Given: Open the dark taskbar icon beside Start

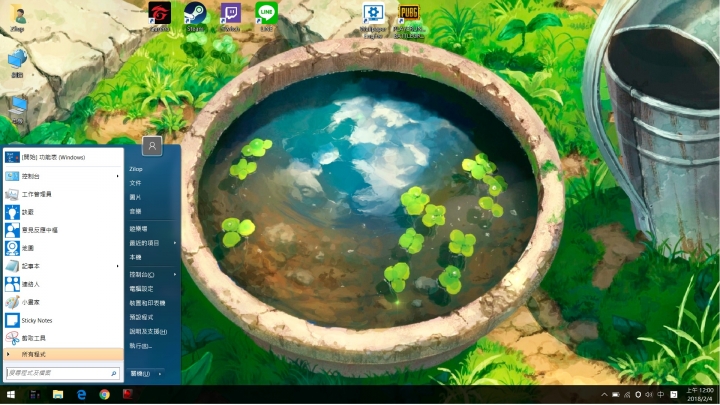Looking at the screenshot, I should 34,394.
